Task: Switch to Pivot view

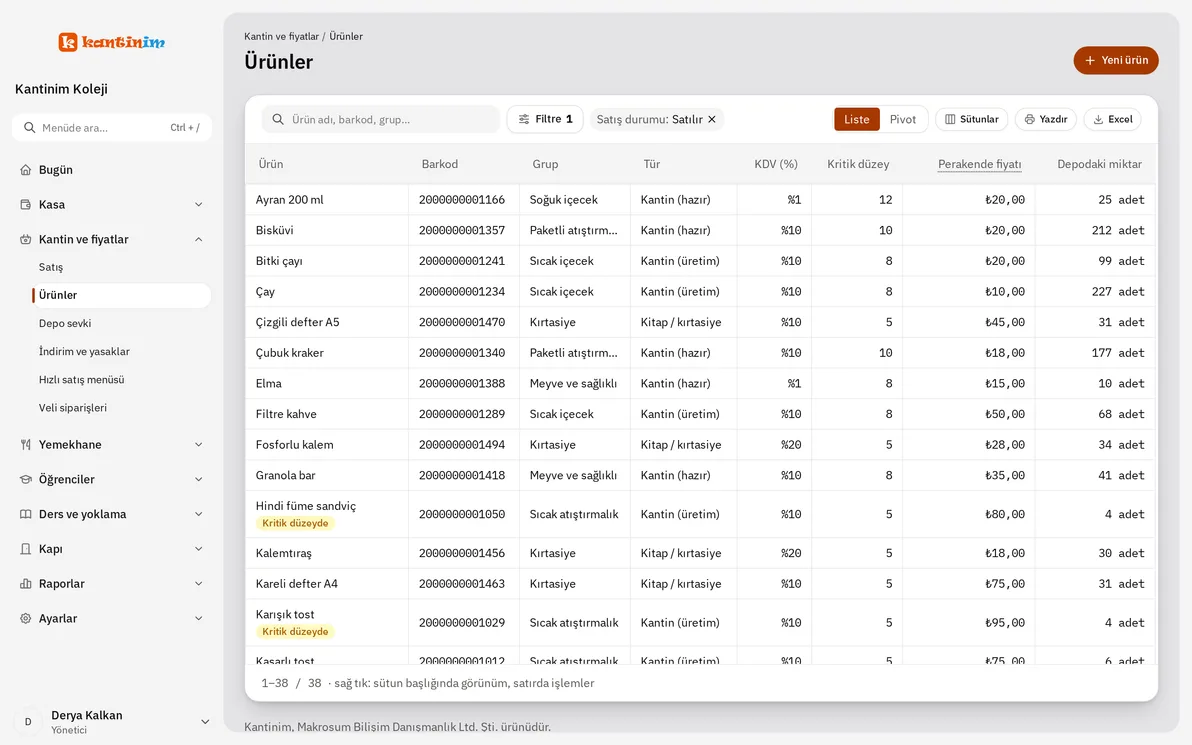Action: [903, 119]
